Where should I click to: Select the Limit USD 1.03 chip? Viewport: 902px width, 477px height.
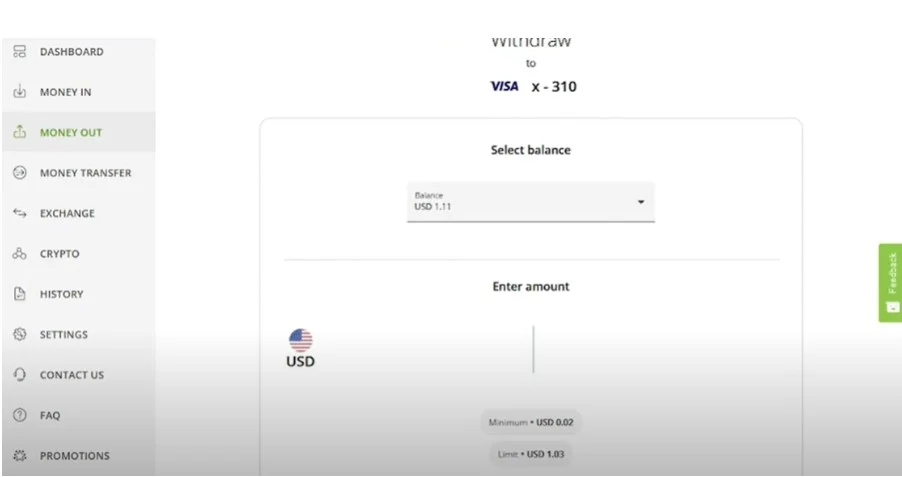pyautogui.click(x=531, y=456)
